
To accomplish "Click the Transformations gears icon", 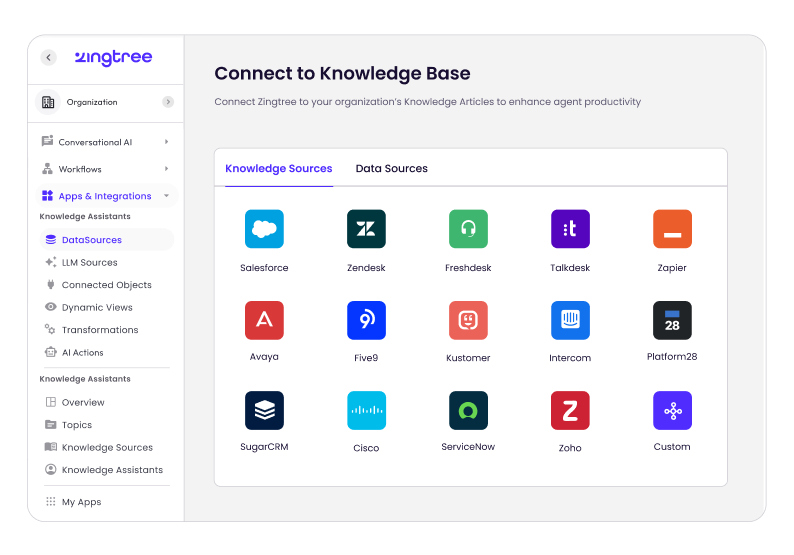I will tap(50, 329).
